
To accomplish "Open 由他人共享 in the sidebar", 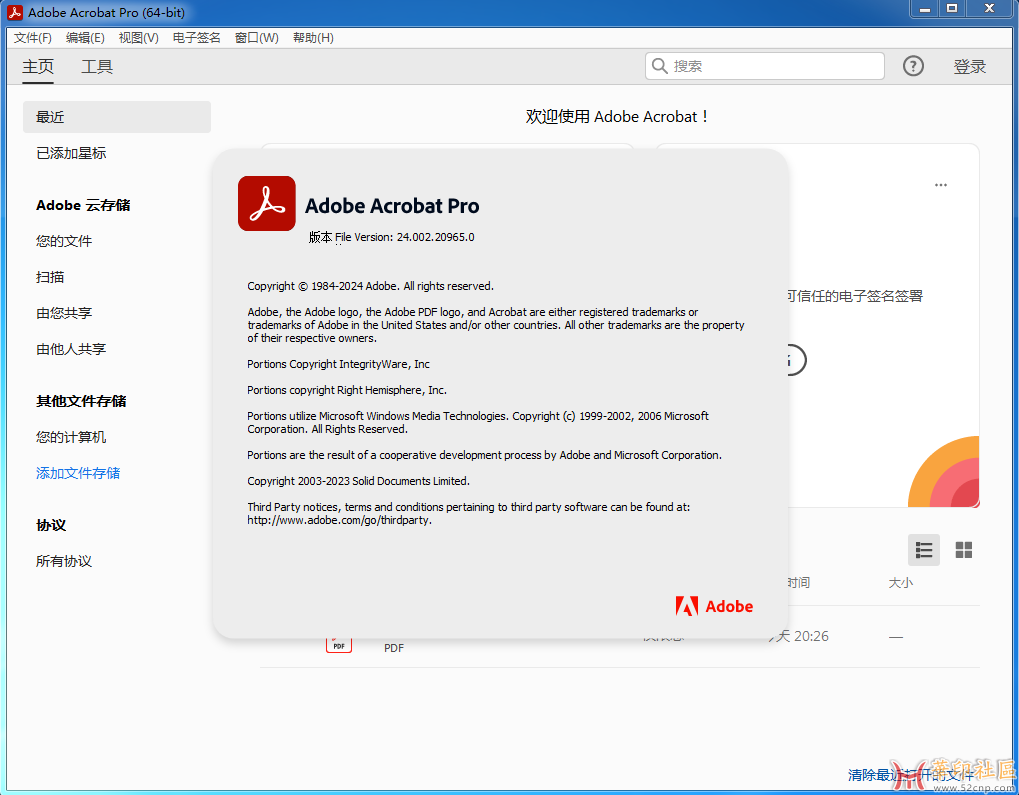I will click(71, 349).
